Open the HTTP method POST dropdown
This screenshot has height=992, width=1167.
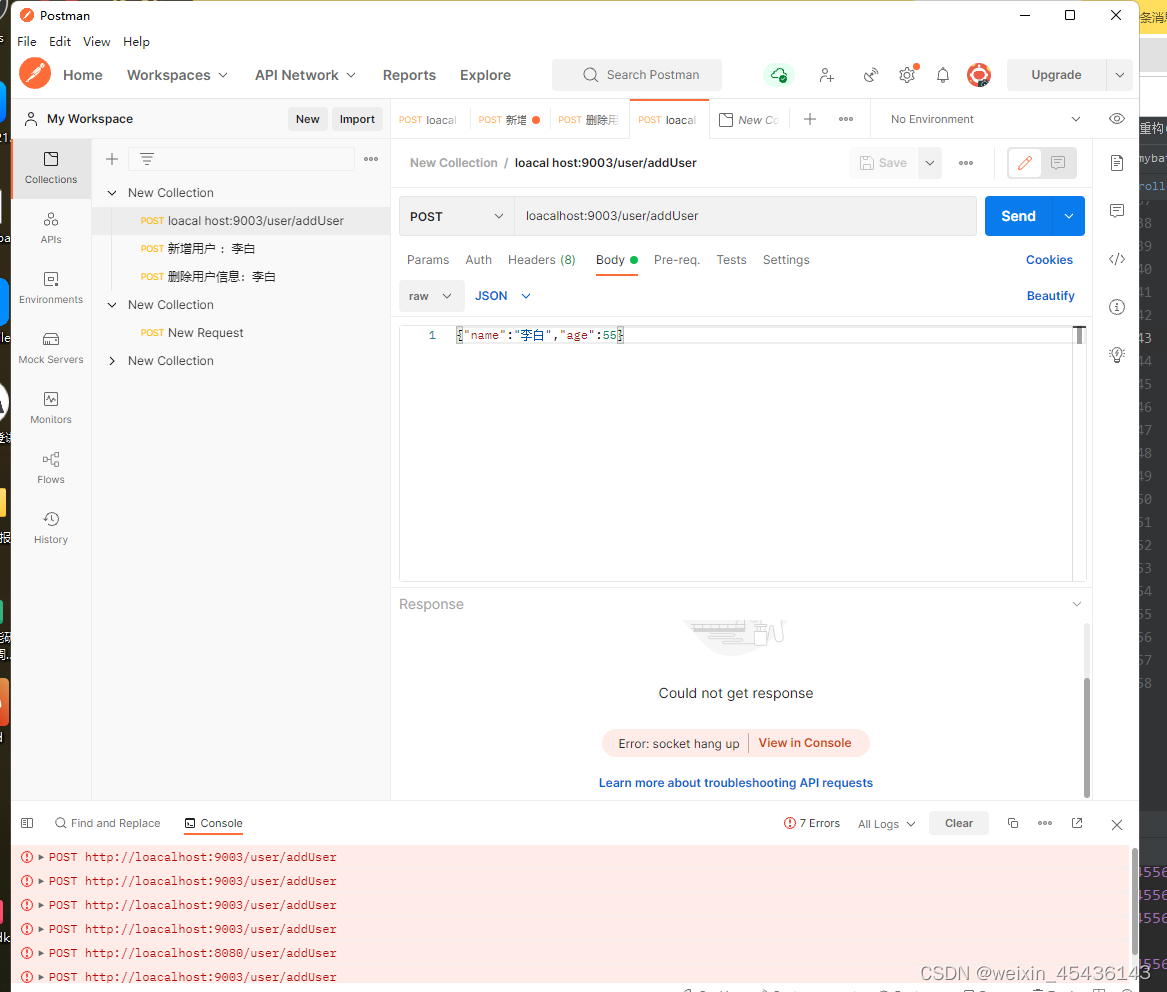pos(456,217)
